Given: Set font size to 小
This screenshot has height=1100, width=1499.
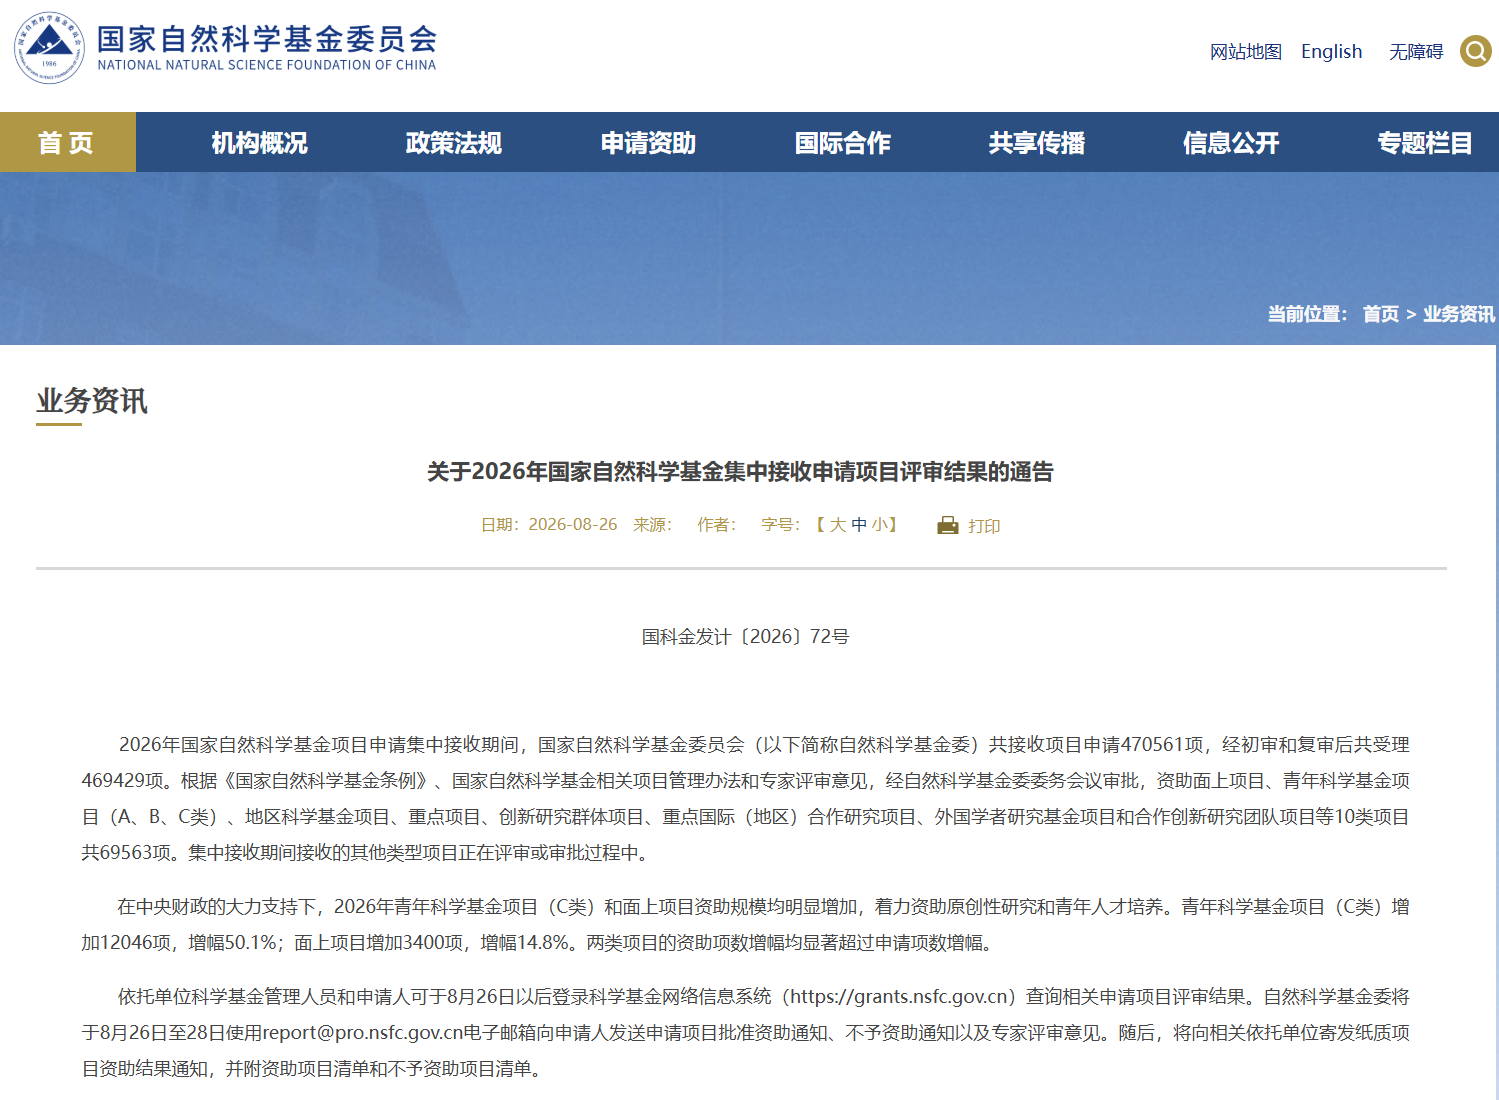Looking at the screenshot, I should coord(879,525).
